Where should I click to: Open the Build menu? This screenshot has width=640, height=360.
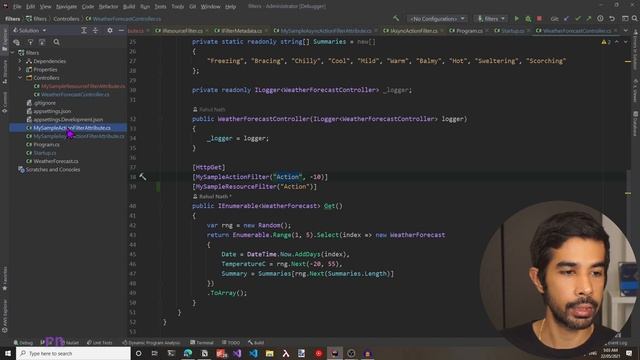click(x=129, y=7)
